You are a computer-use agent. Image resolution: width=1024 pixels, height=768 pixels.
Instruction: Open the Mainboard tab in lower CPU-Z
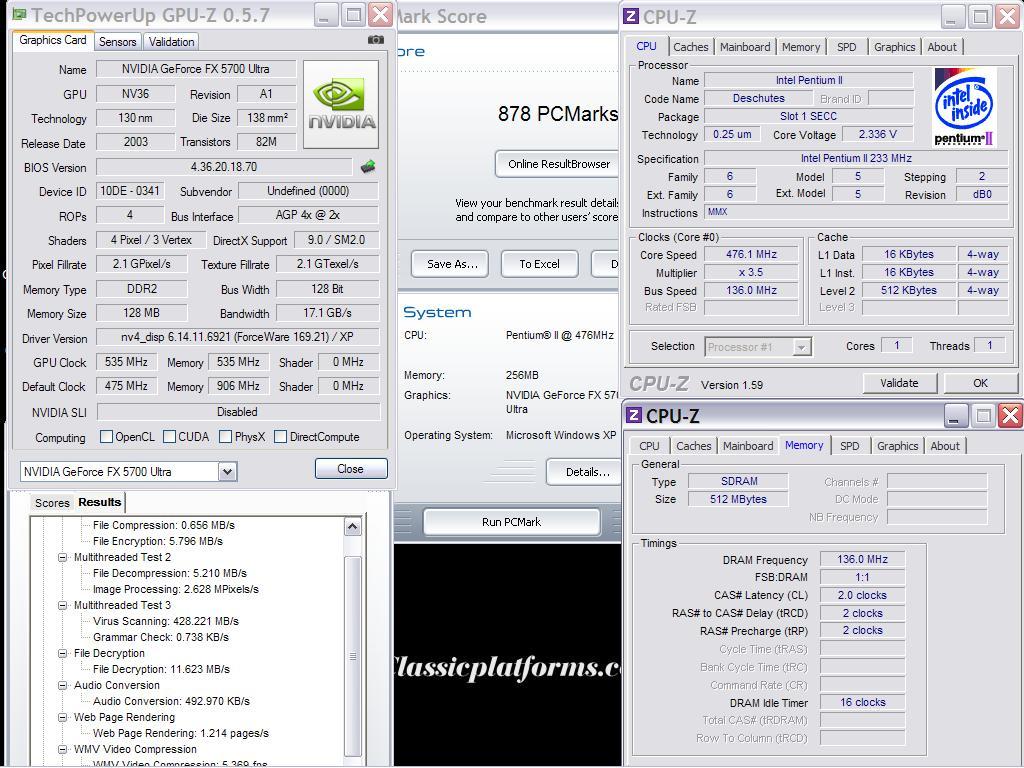tap(748, 446)
